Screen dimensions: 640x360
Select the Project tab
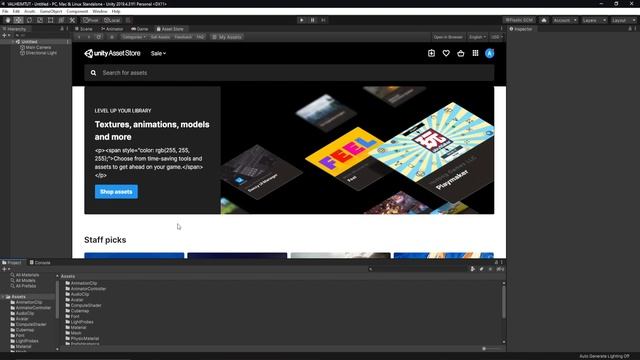[x=12, y=262]
